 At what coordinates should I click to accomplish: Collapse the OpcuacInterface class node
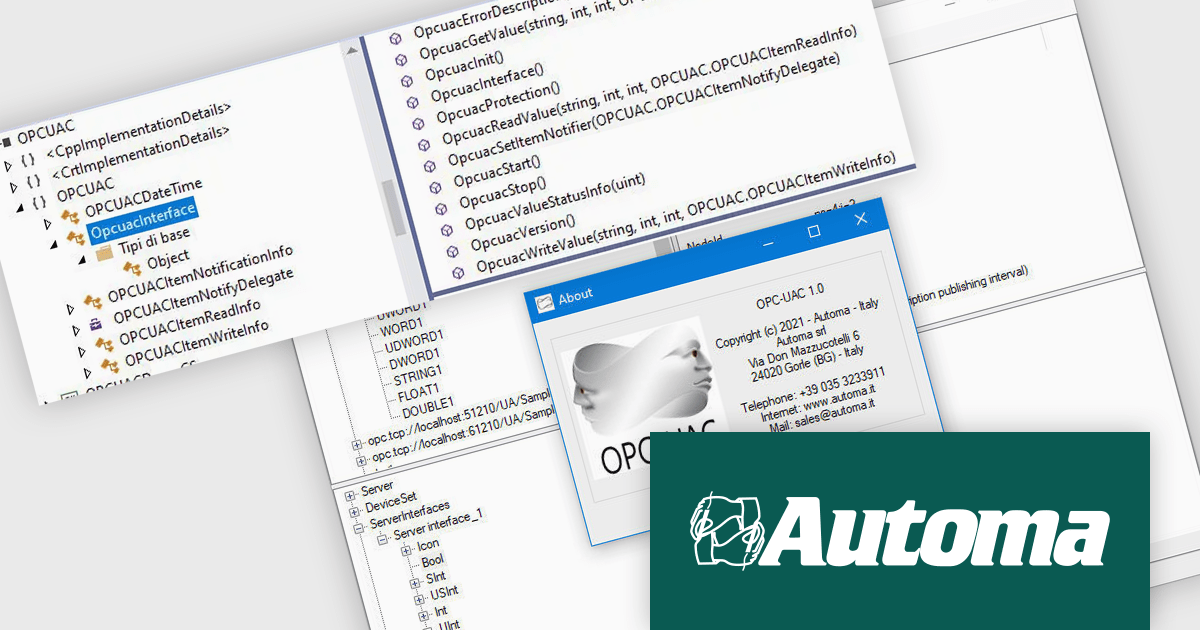pos(54,243)
